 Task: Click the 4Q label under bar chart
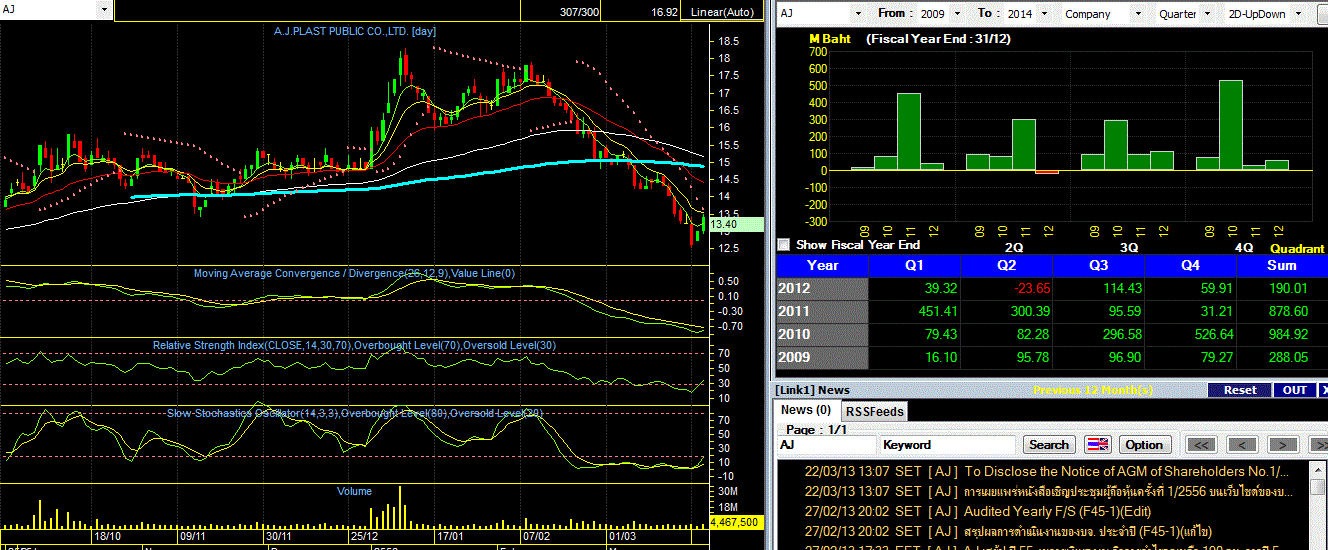tap(1243, 247)
